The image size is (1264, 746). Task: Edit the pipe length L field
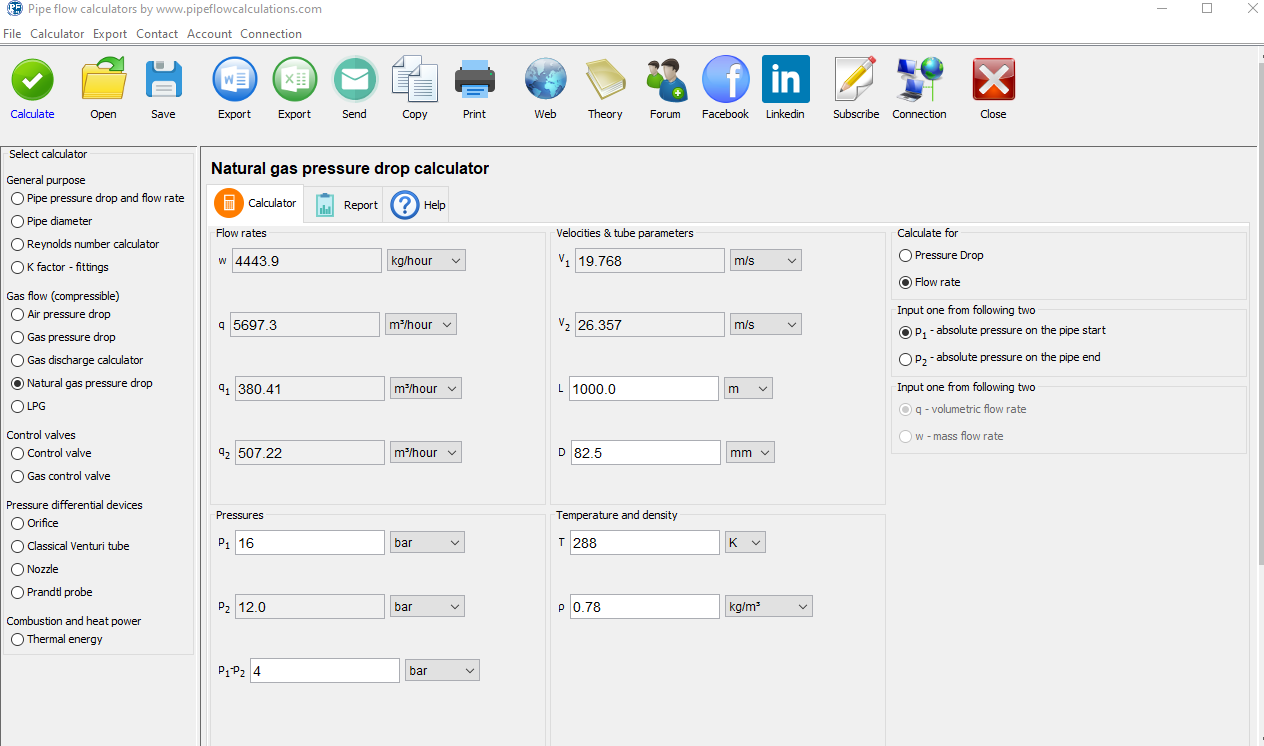coord(643,388)
